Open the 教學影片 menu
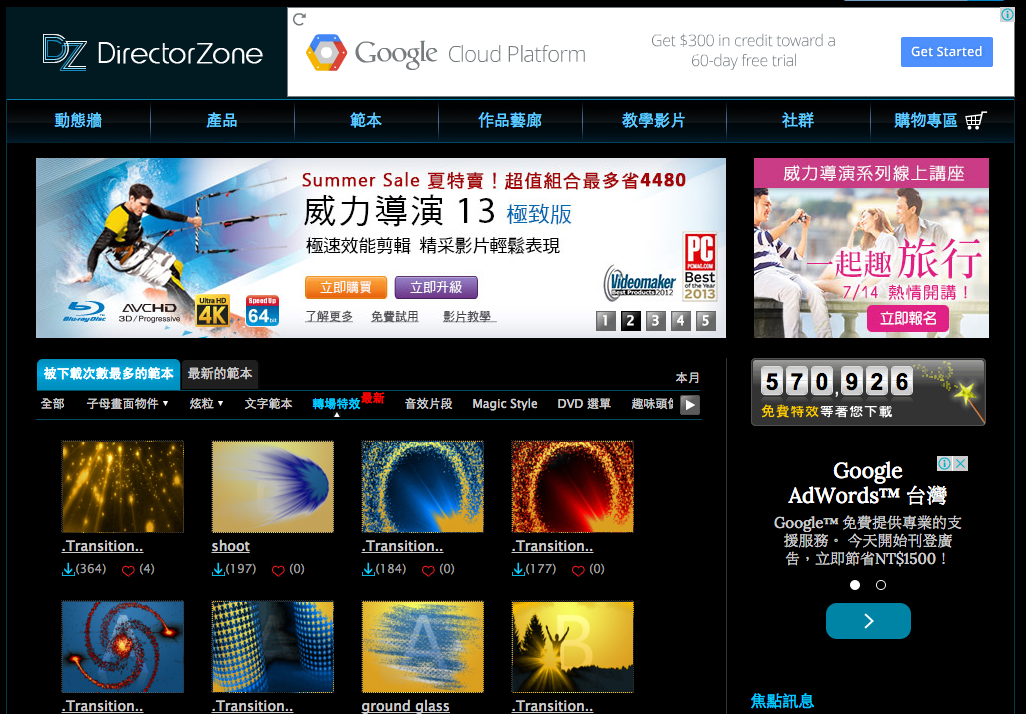 pyautogui.click(x=654, y=120)
